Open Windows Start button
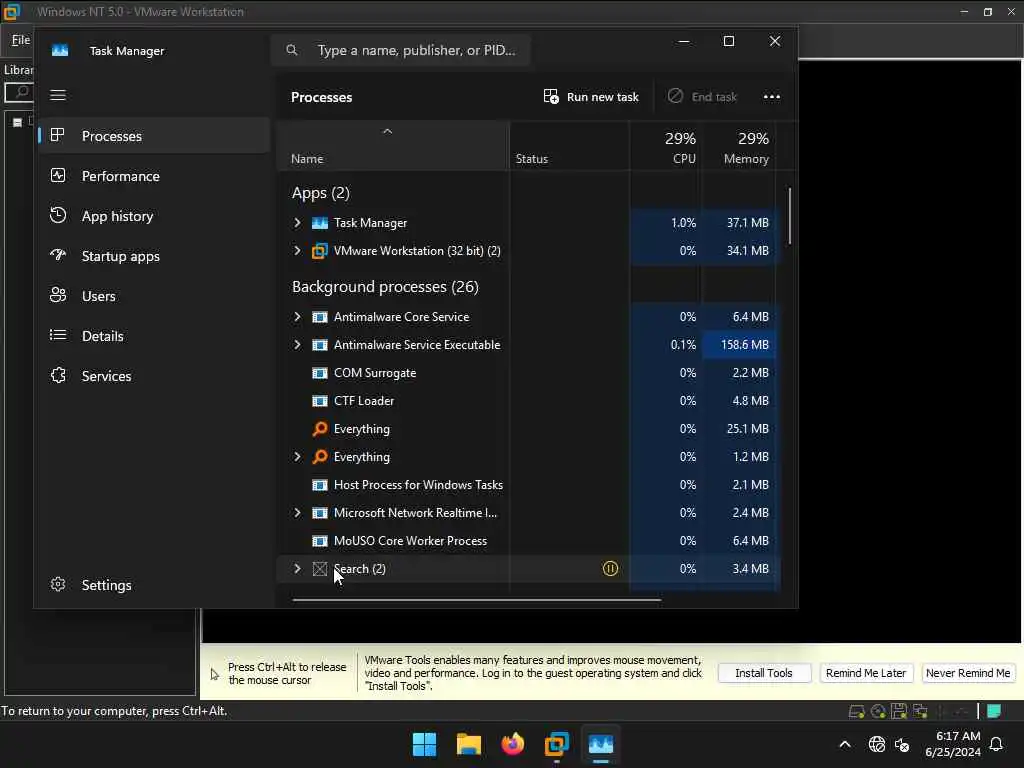The height and width of the screenshot is (768, 1024). point(424,744)
